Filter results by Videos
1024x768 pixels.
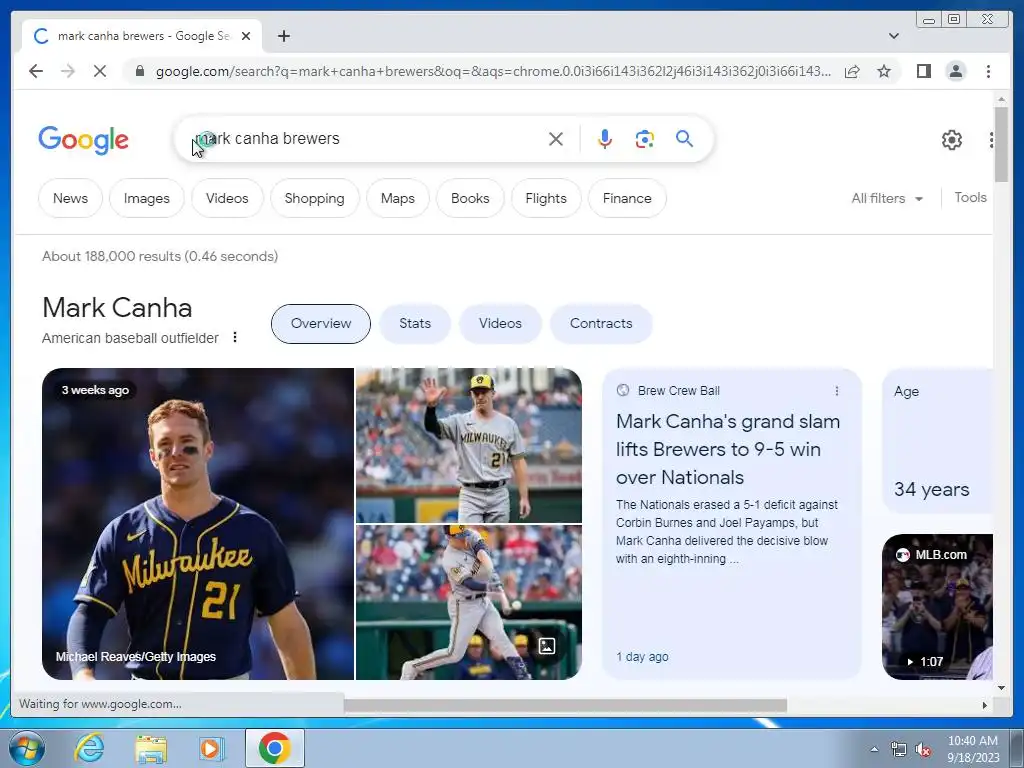point(227,198)
